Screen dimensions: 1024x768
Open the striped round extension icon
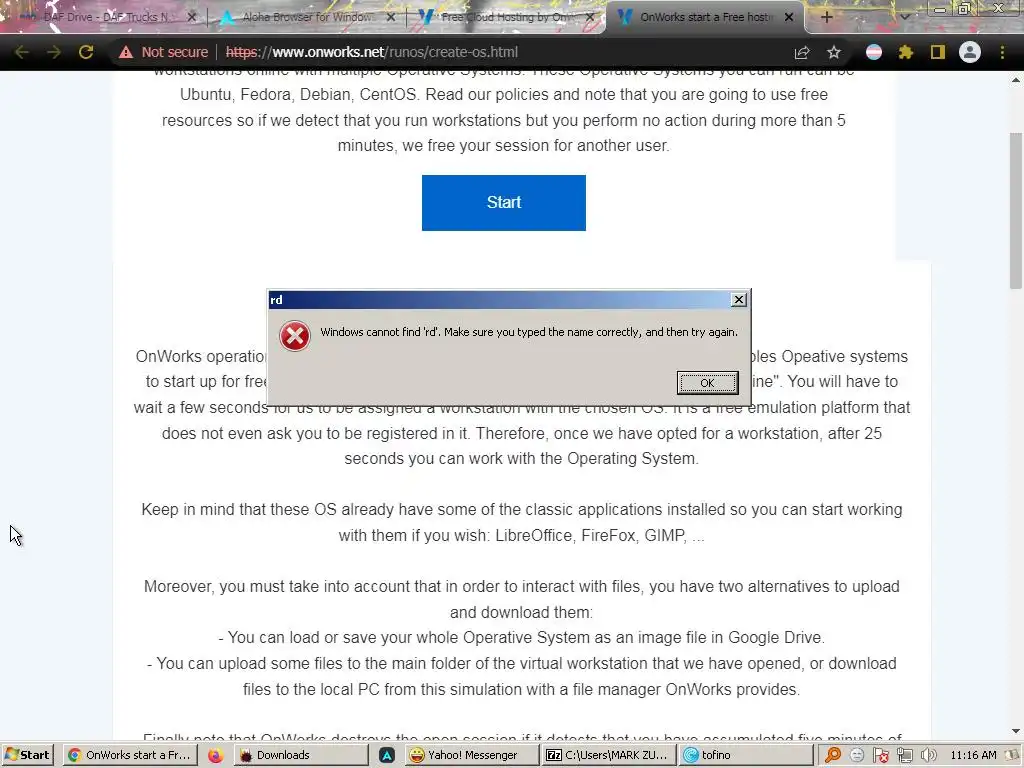tap(874, 52)
